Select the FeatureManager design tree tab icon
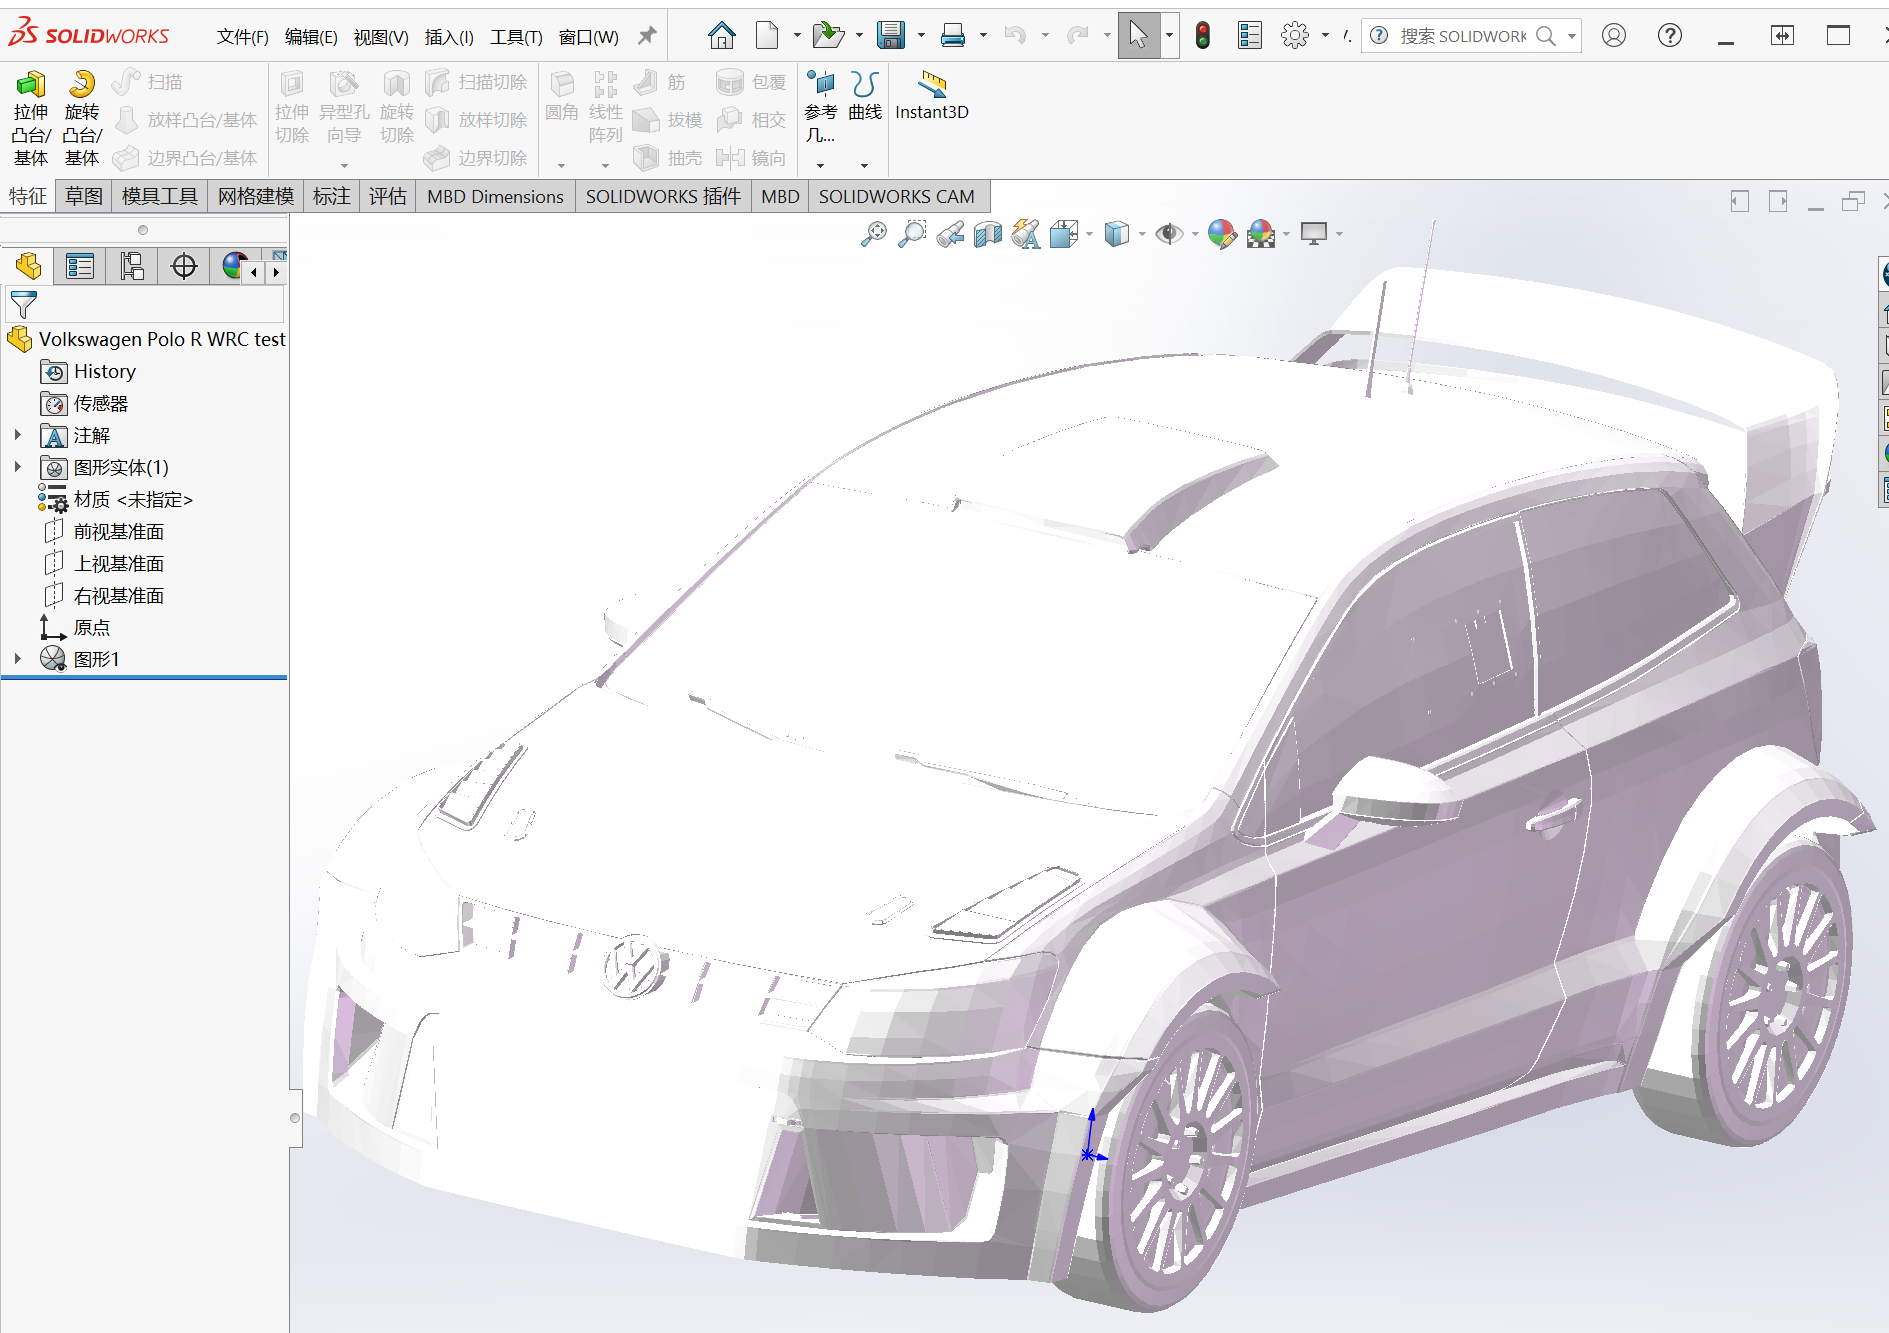This screenshot has height=1333, width=1889. click(28, 266)
